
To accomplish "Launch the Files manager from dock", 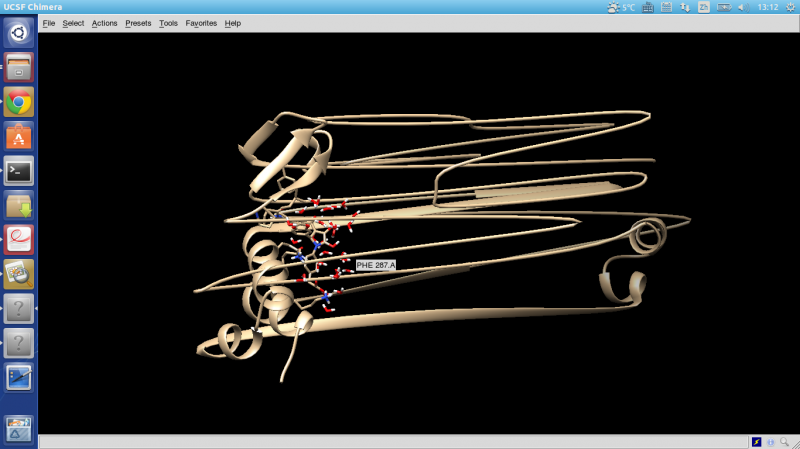I will click(19, 67).
